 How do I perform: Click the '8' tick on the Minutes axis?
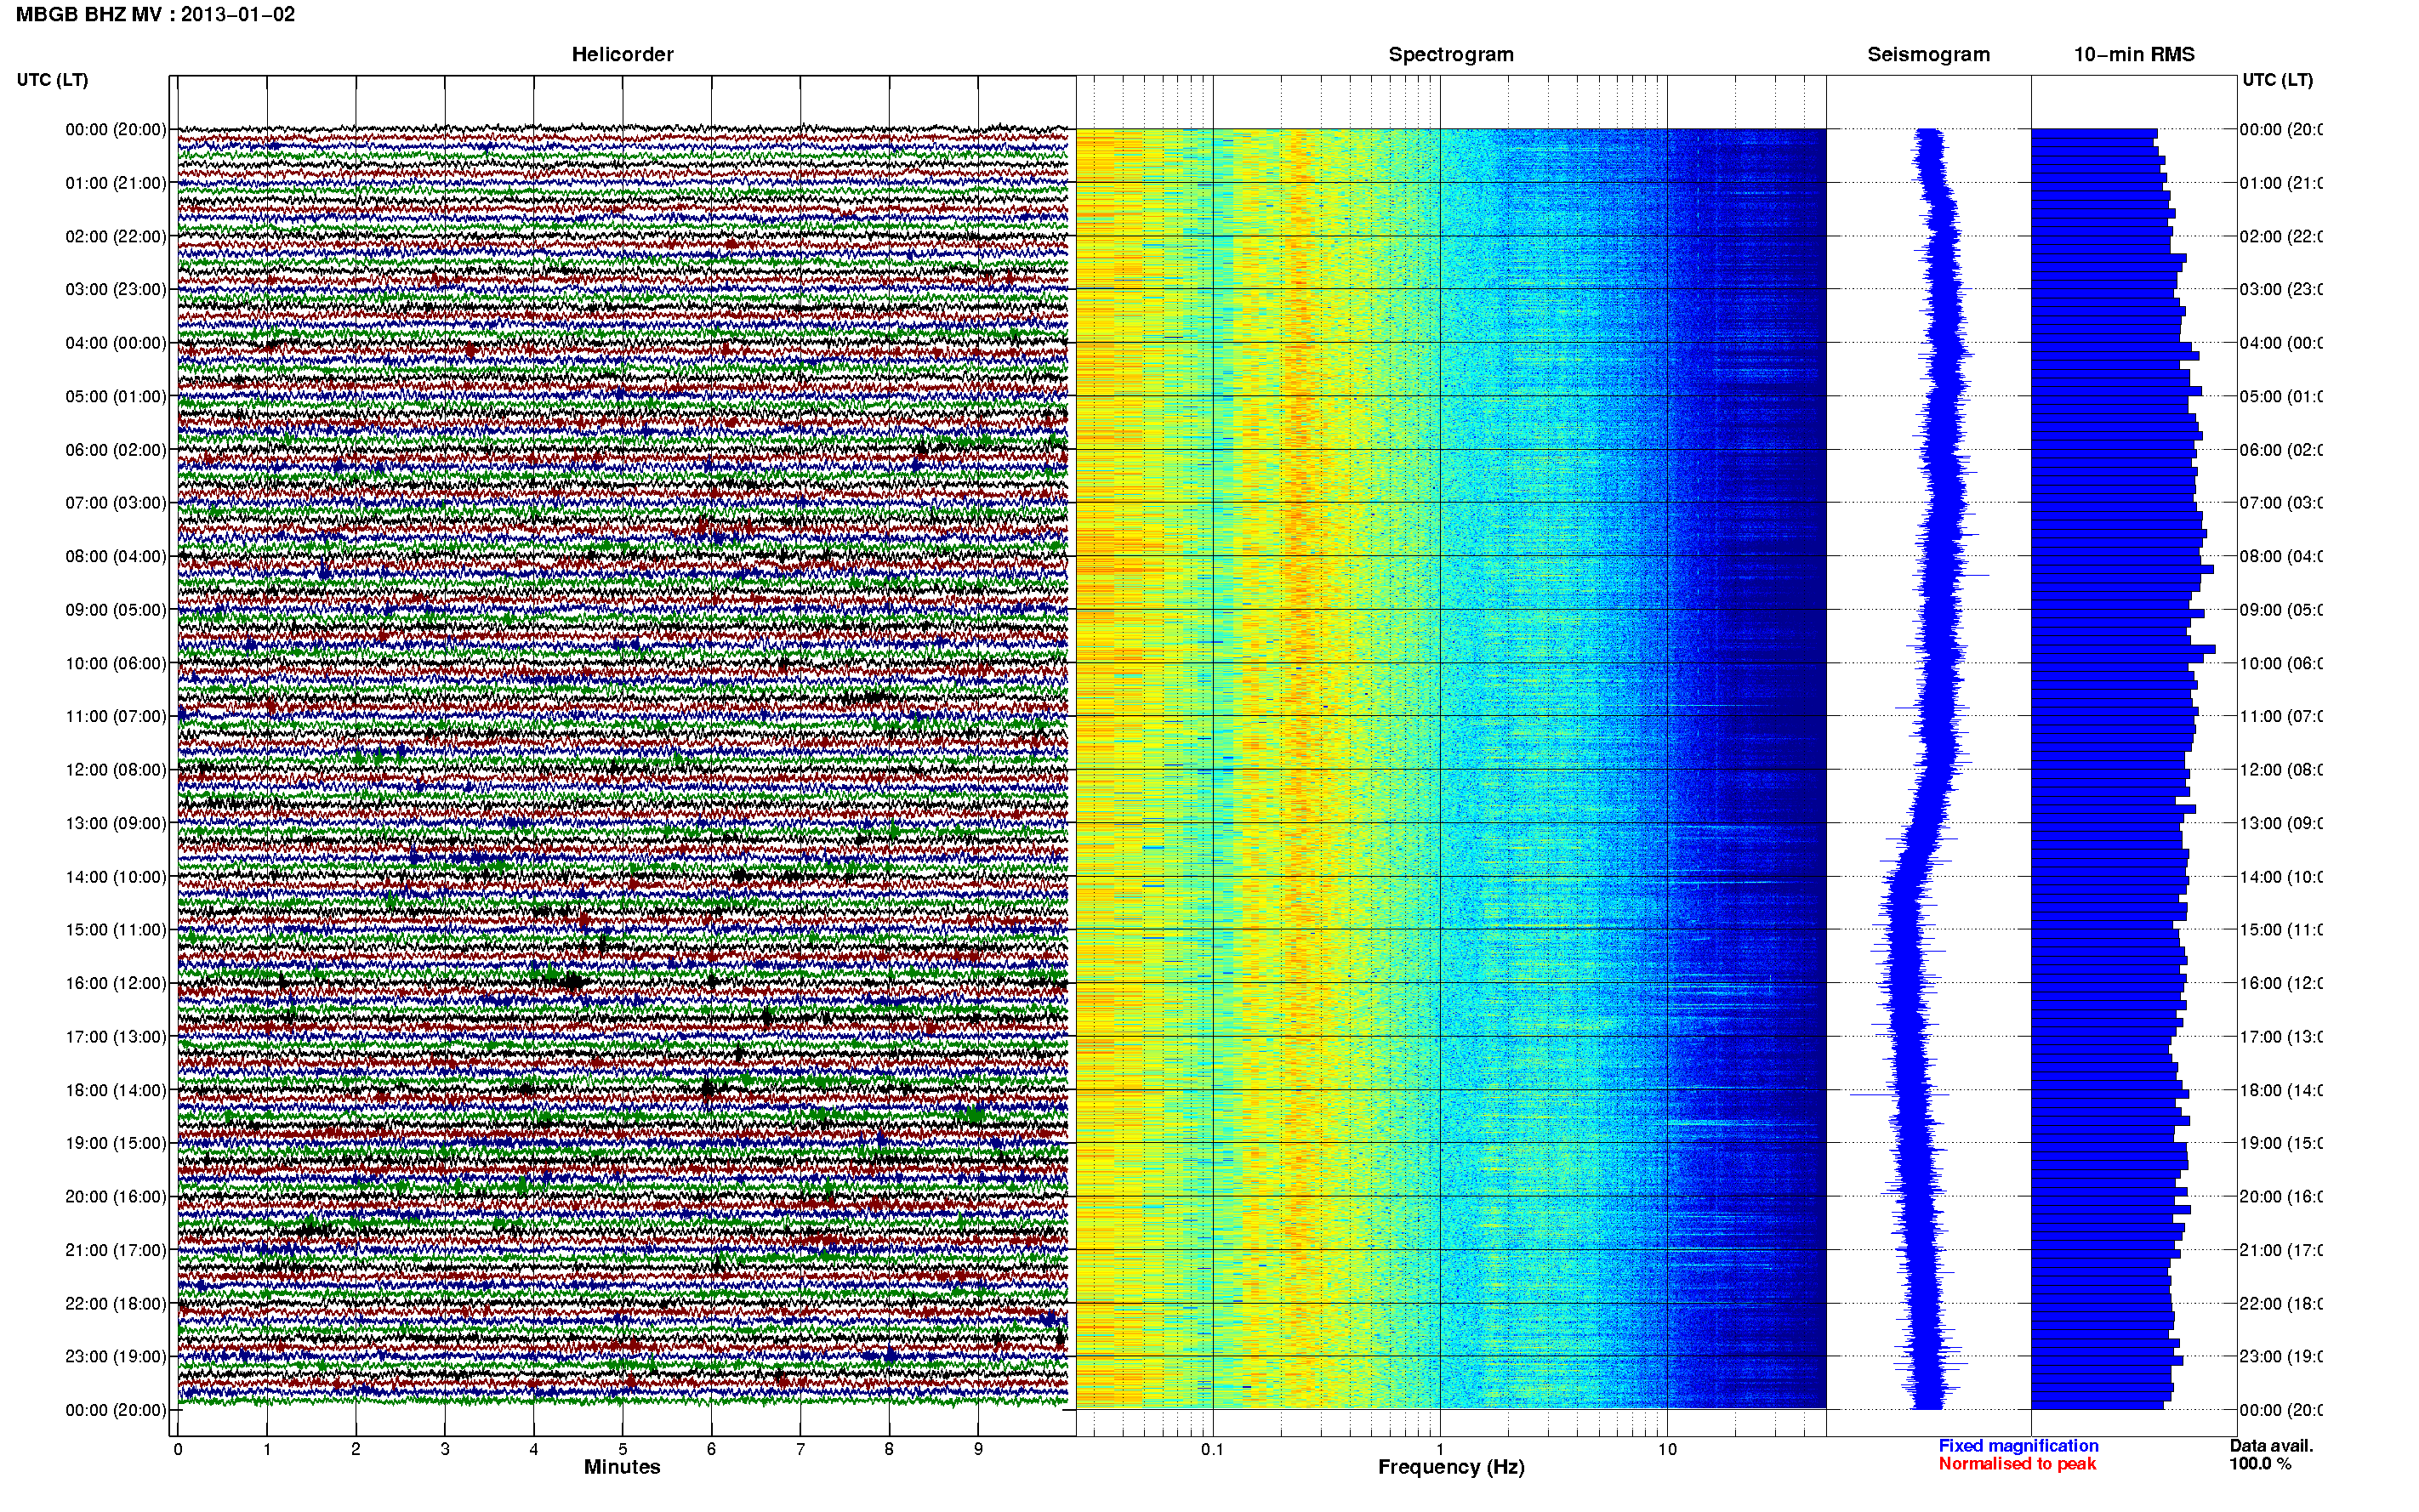(x=889, y=1449)
